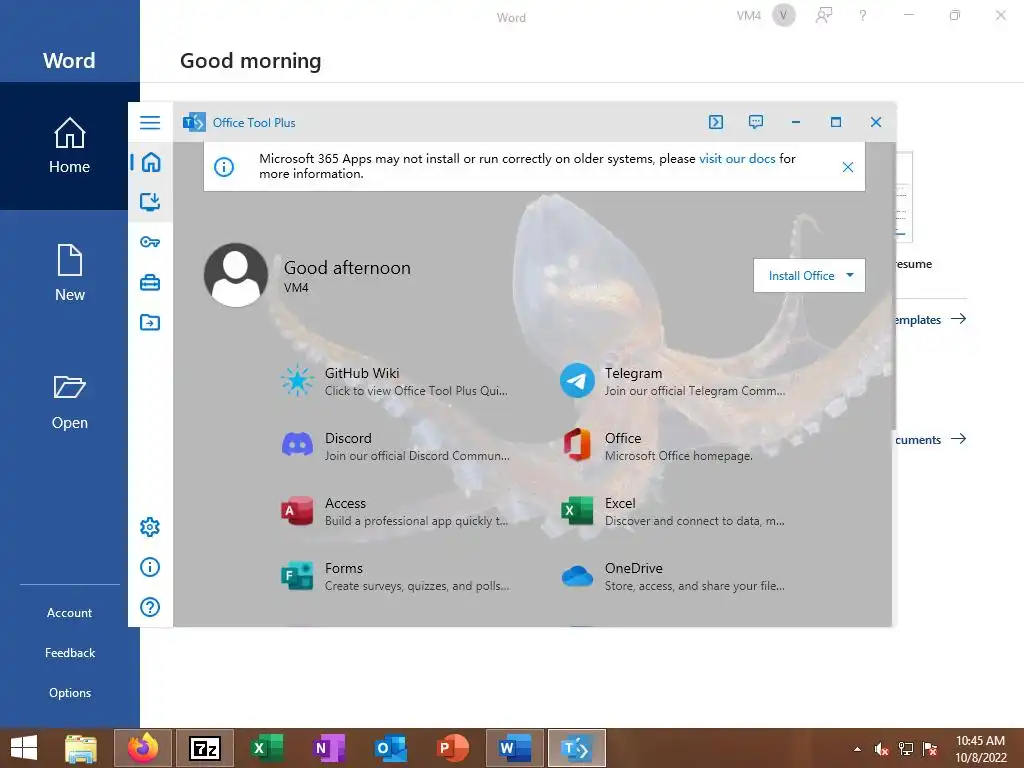Click the more templates arrow in Word
Image resolution: width=1024 pixels, height=768 pixels.
[x=958, y=319]
